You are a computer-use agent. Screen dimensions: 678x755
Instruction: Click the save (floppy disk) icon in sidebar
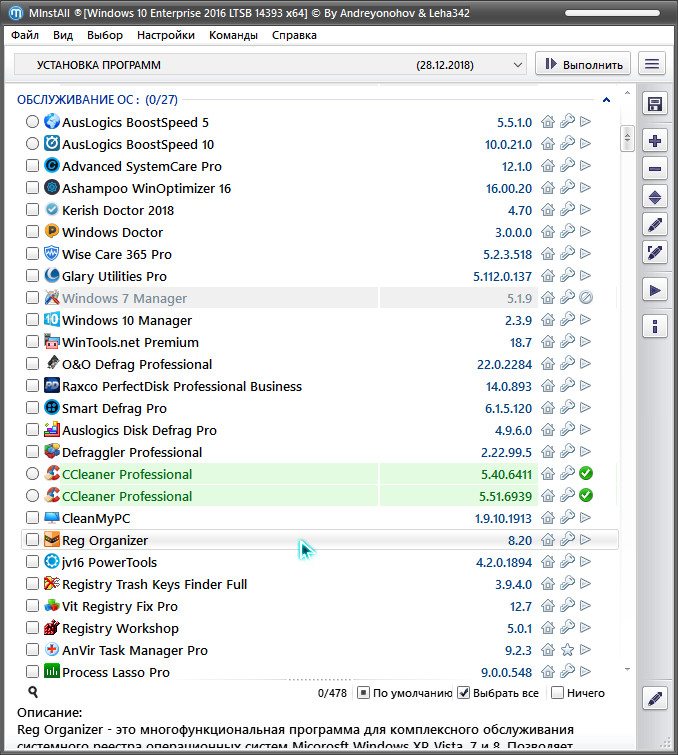coord(655,105)
